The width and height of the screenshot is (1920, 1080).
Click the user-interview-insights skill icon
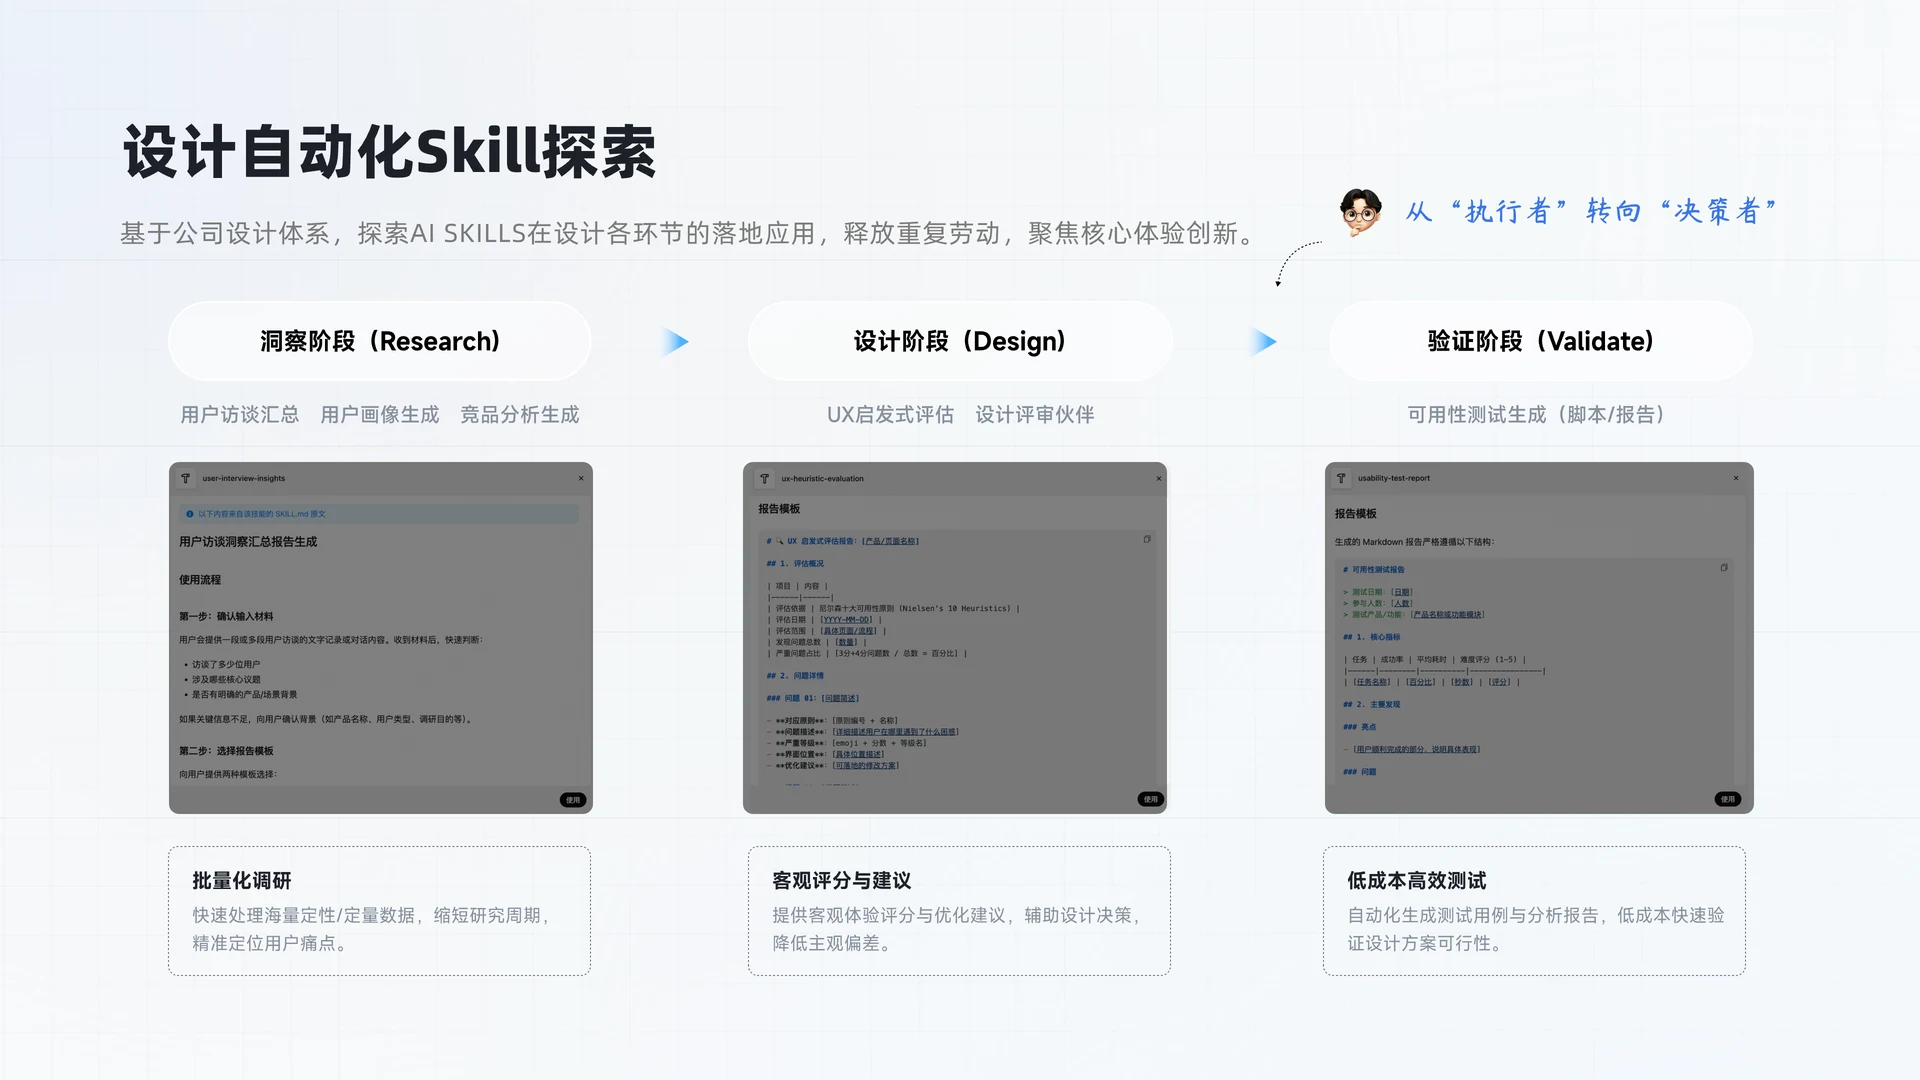tap(185, 478)
